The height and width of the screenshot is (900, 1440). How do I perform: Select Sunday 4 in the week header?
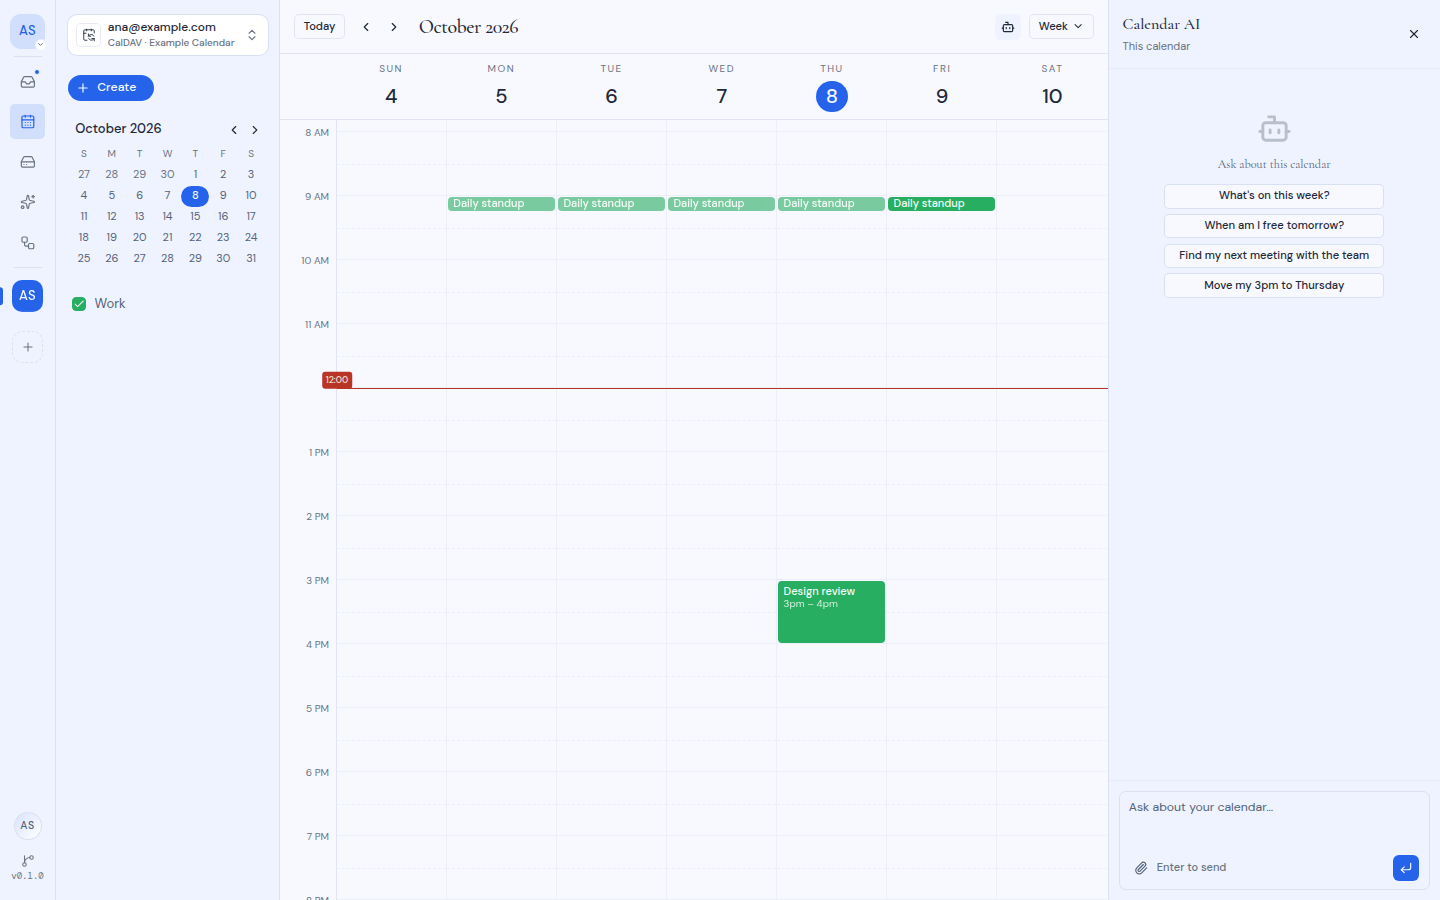point(391,97)
